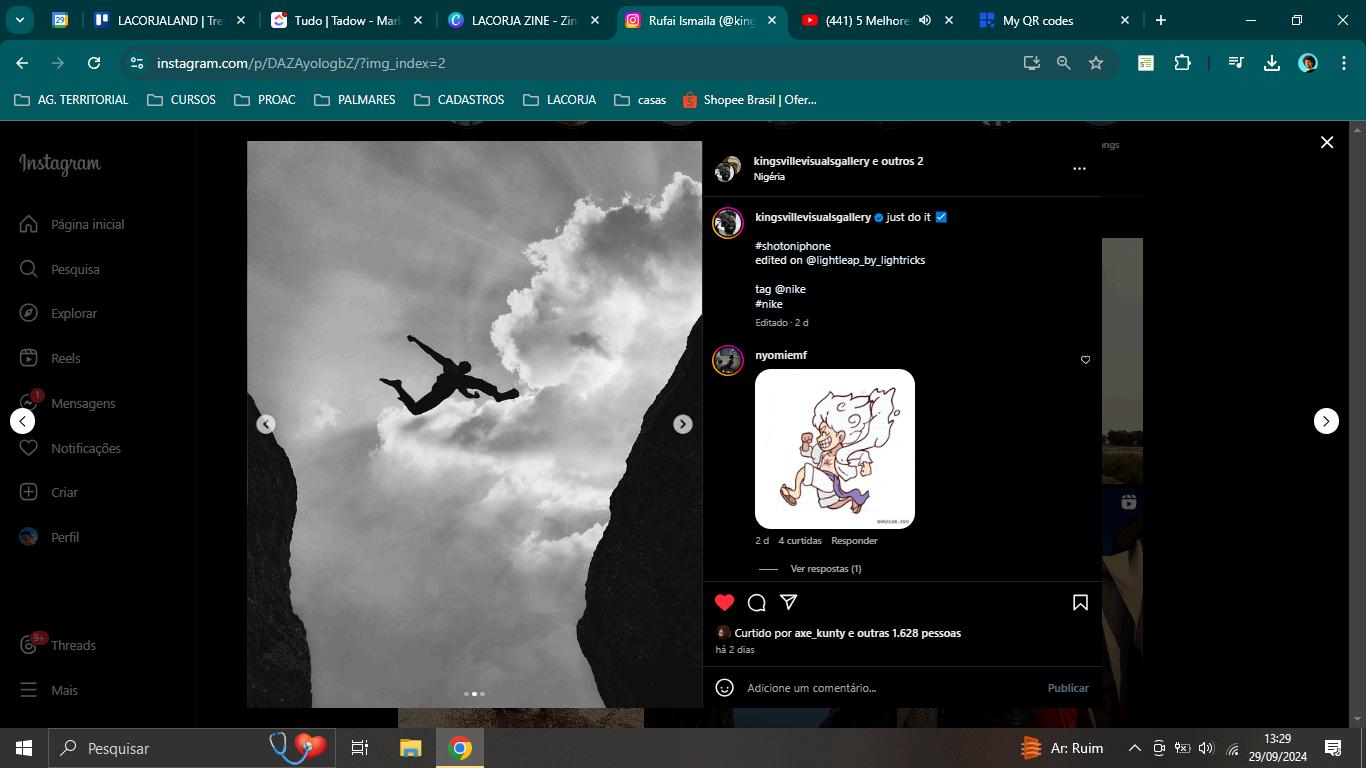Viewport: 1366px width, 768px height.
Task: Switch to the LACORJALAND browser tab
Action: click(x=170, y=20)
